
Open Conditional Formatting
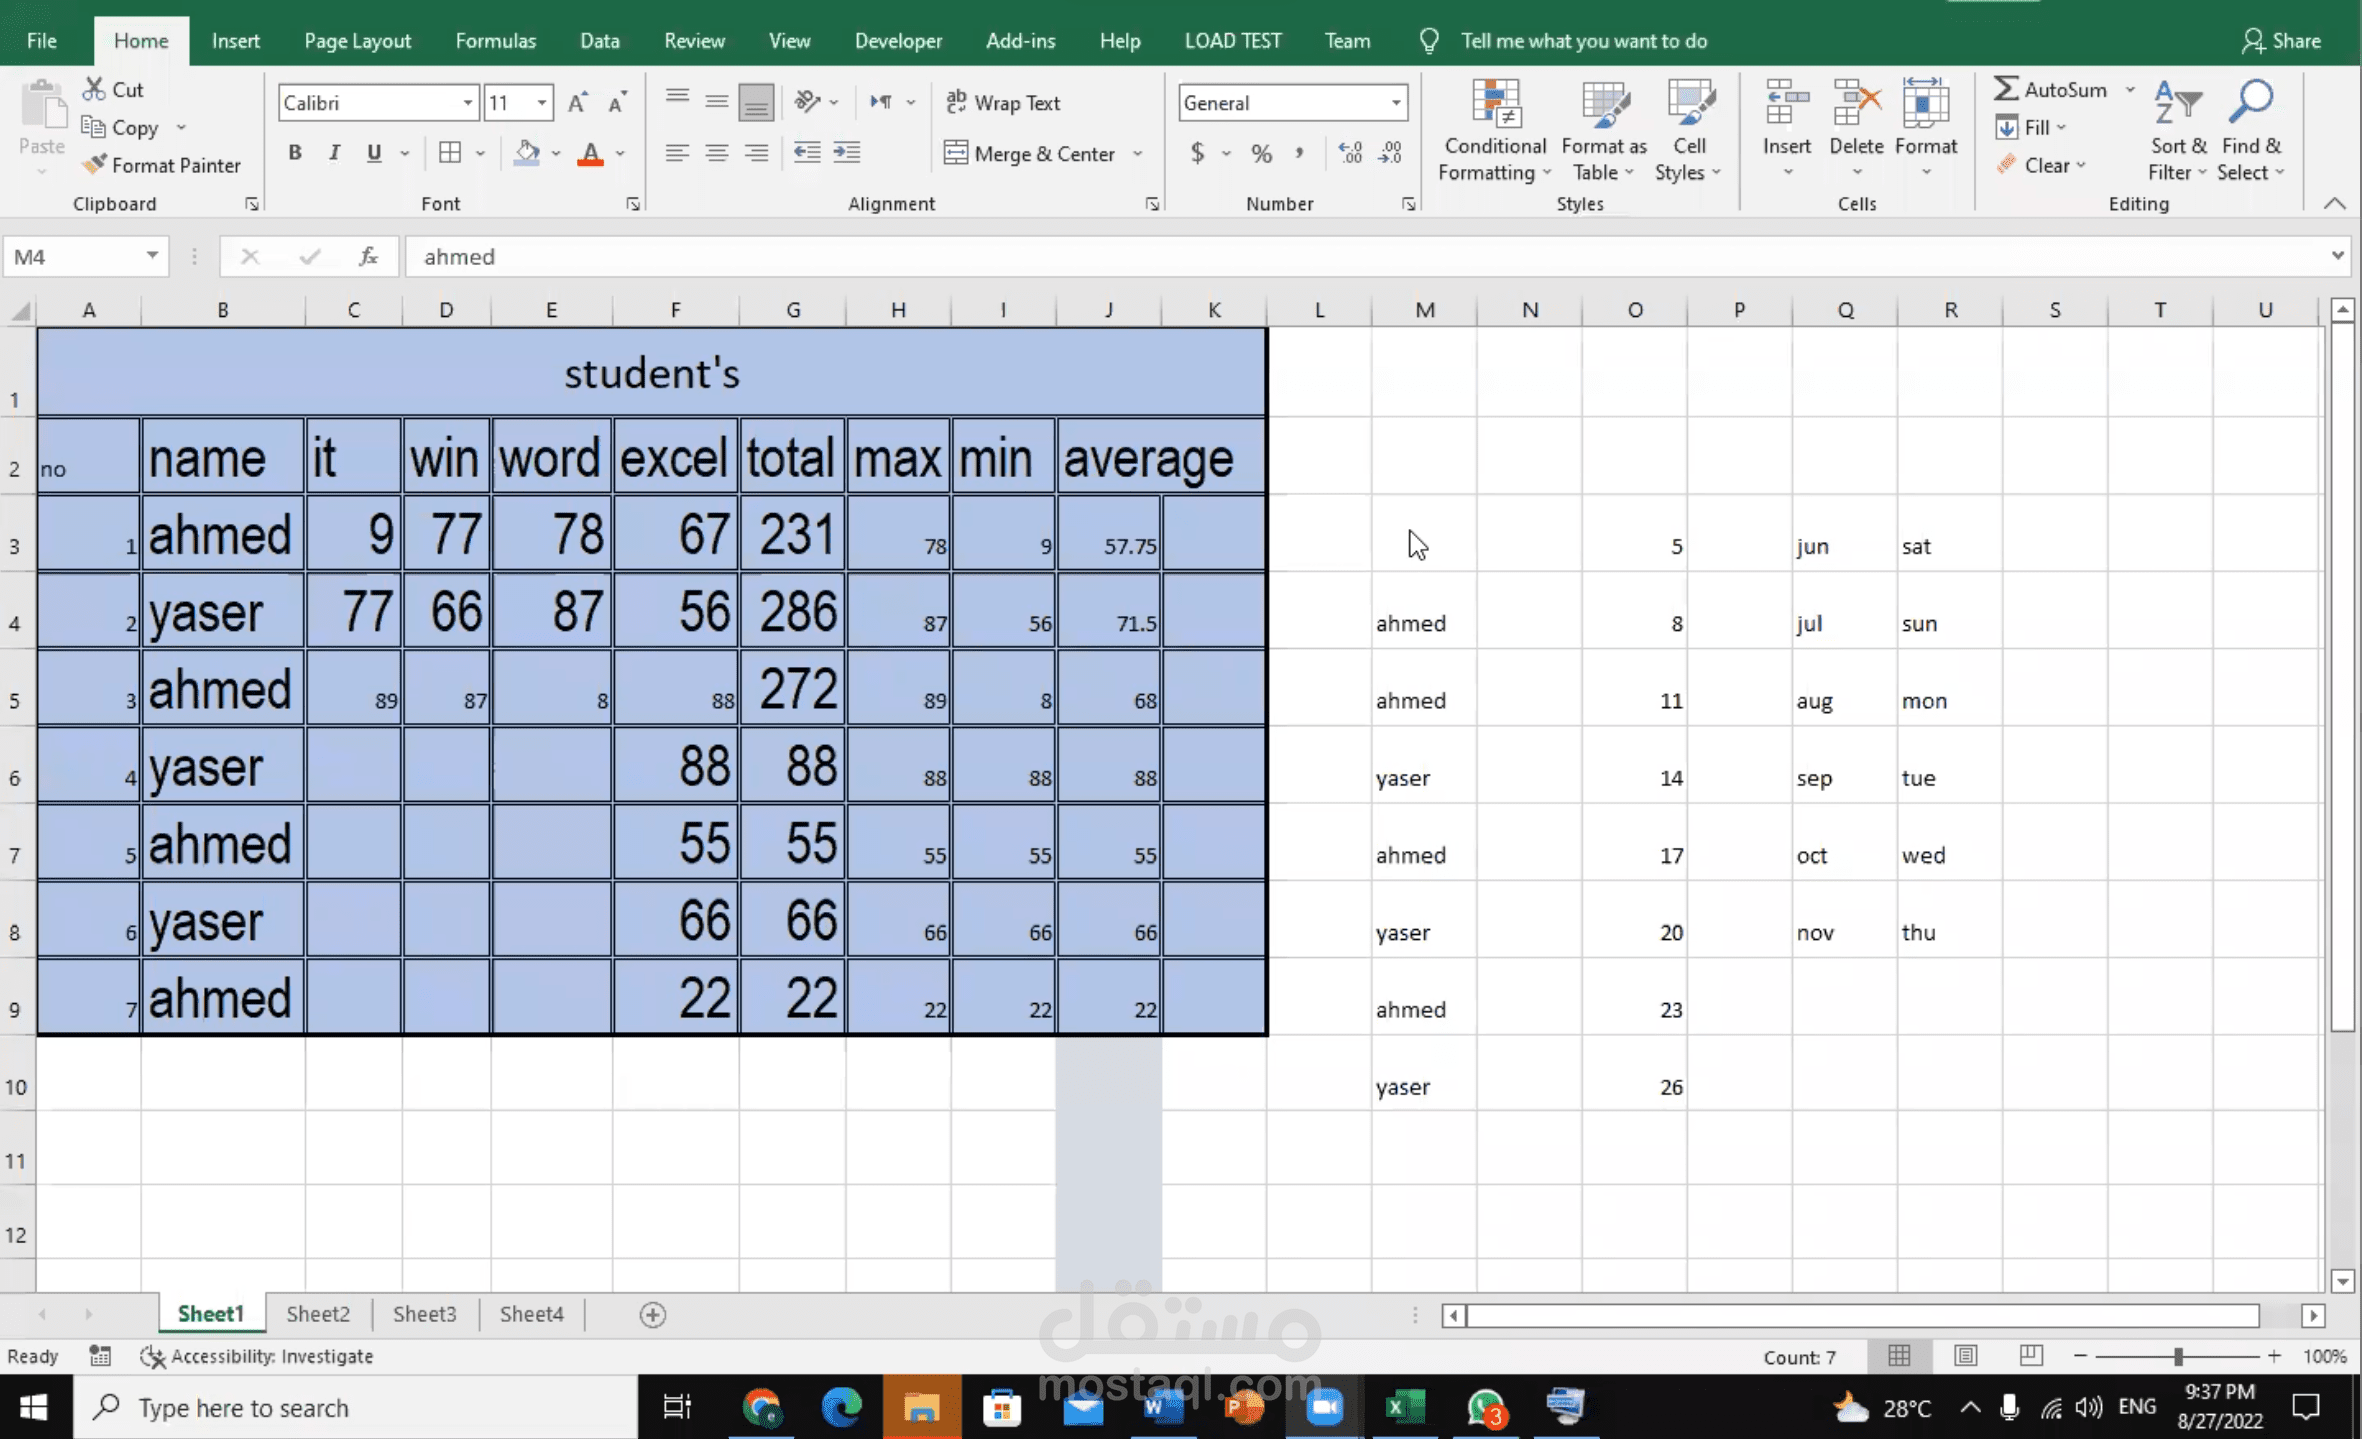click(1495, 130)
